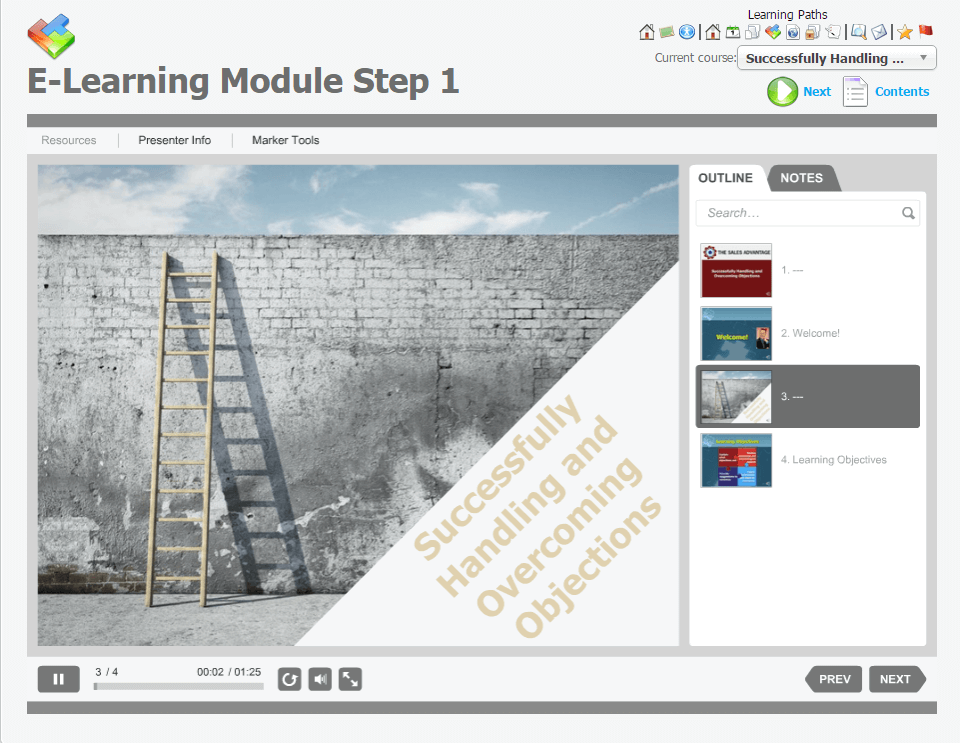The image size is (960, 743).
Task: Replay the current slide
Action: pos(290,679)
